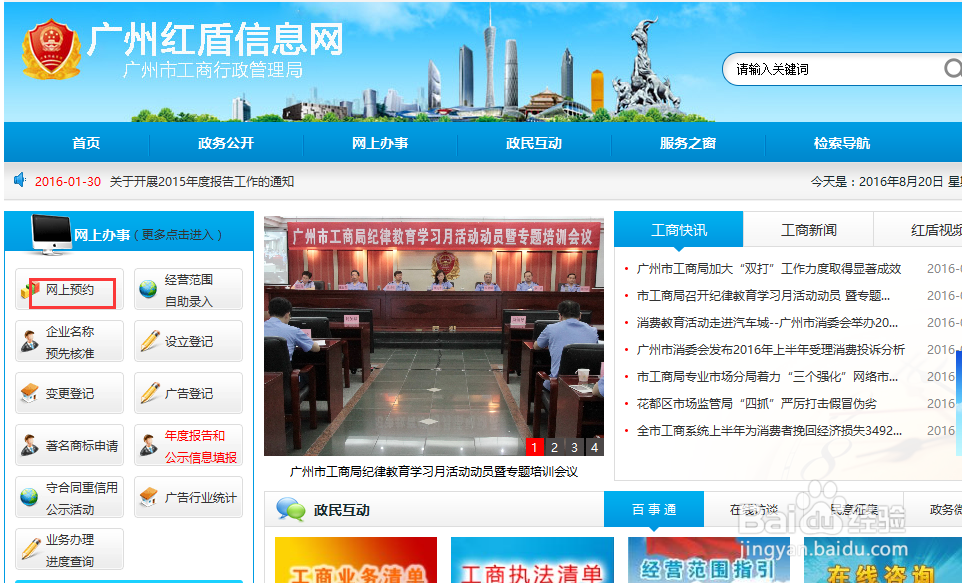The width and height of the screenshot is (962, 583).
Task: Switch to the 工商新闻 tab
Action: [810, 229]
